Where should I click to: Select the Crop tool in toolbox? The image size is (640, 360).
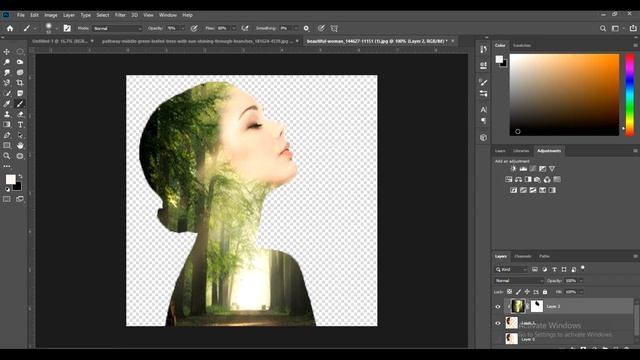(x=20, y=83)
